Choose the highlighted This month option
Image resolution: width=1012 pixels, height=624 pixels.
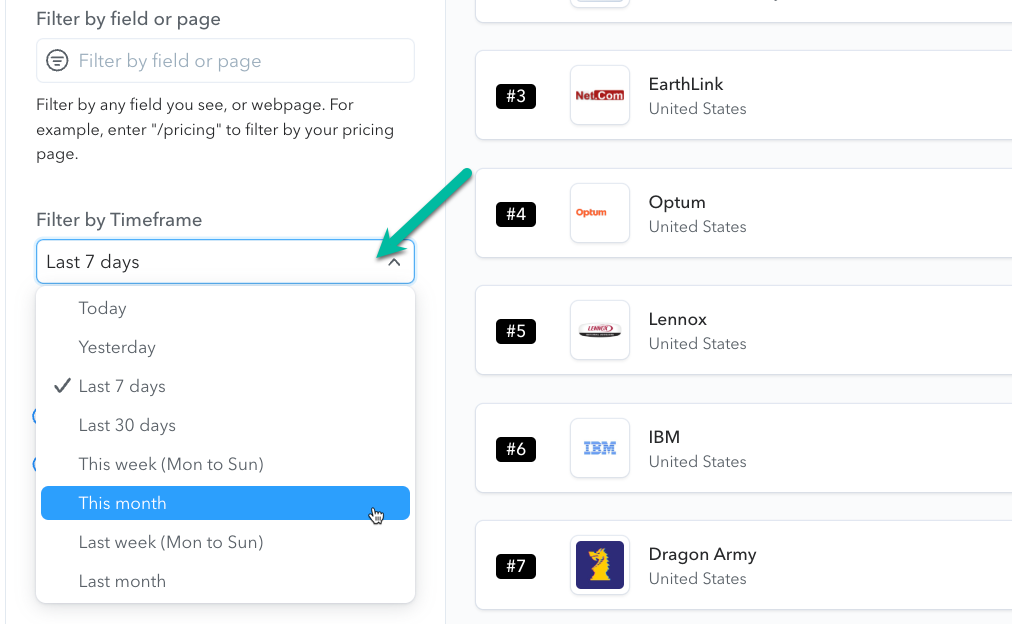click(123, 503)
